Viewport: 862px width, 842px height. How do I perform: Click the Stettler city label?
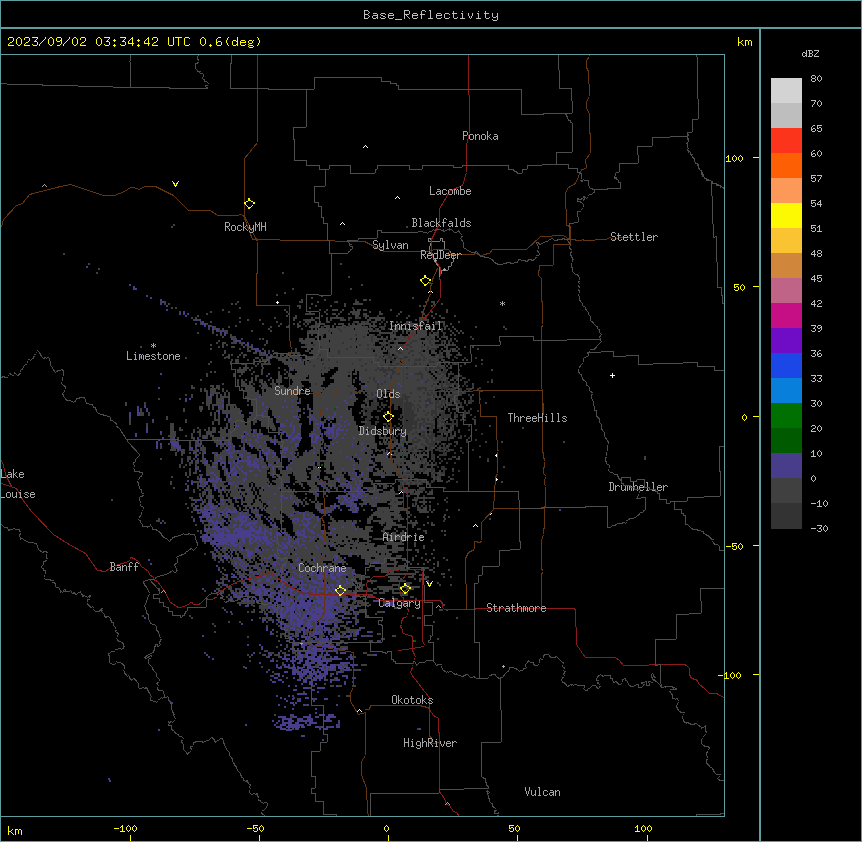point(634,237)
